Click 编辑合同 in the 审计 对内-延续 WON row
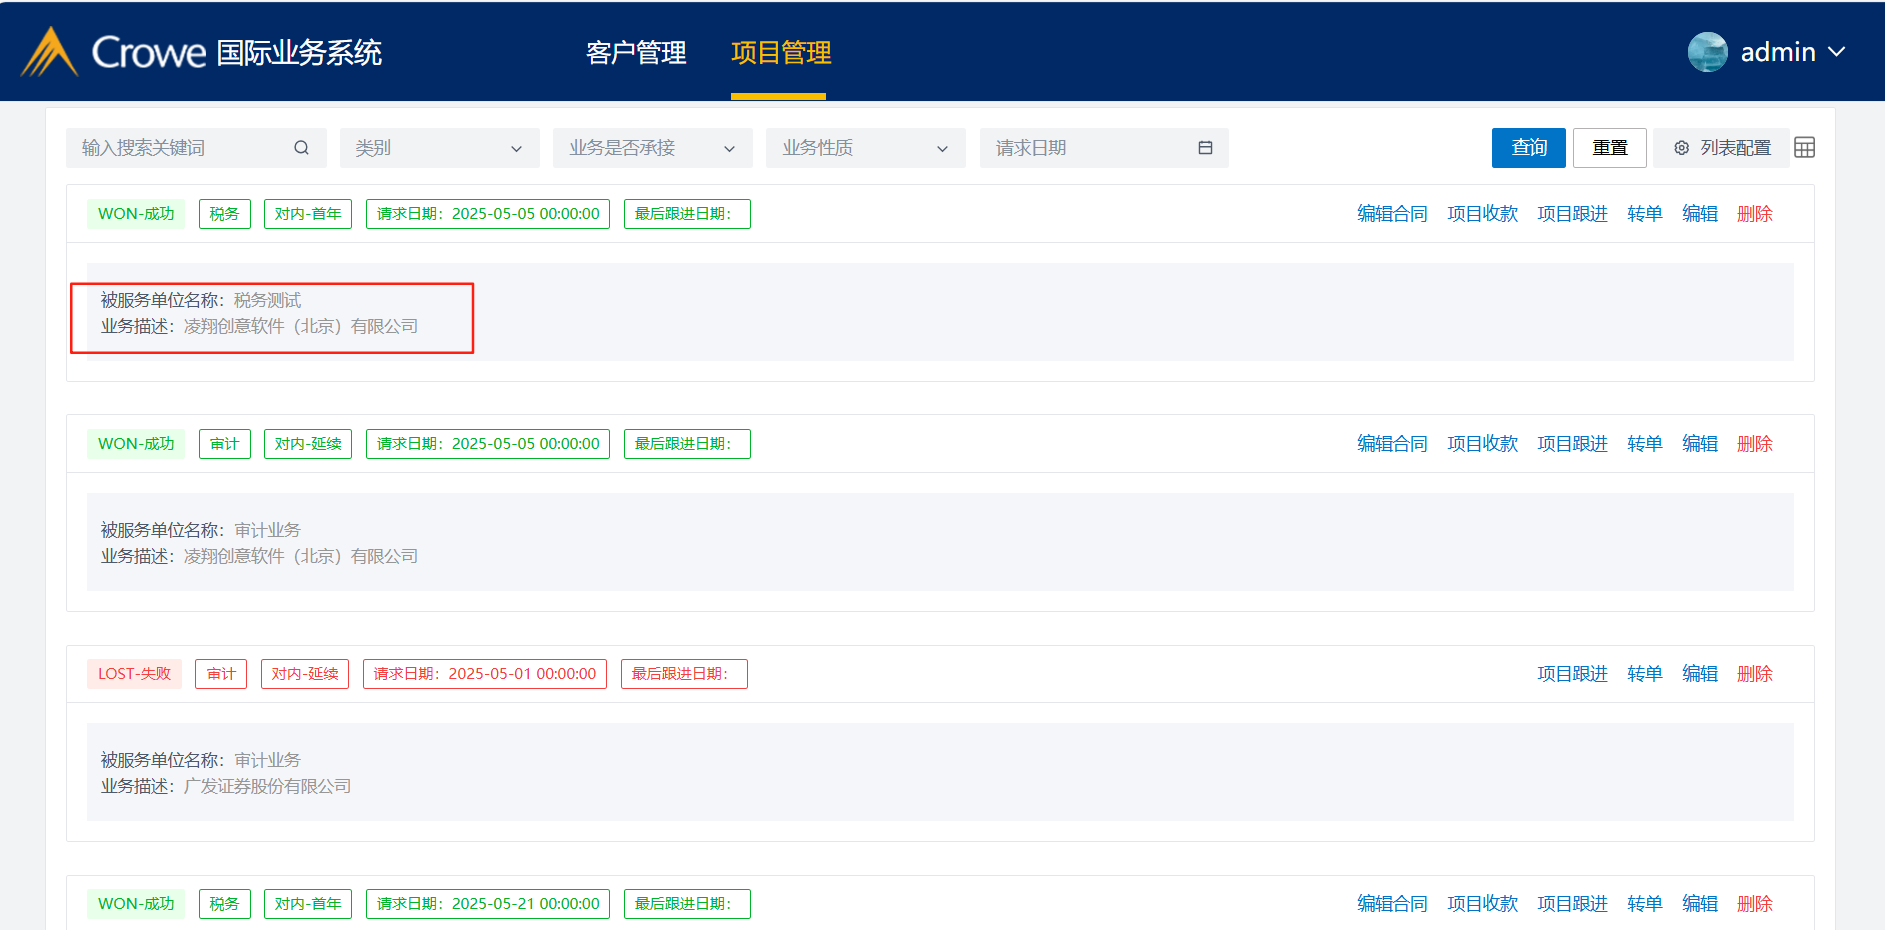The width and height of the screenshot is (1885, 930). tap(1392, 444)
